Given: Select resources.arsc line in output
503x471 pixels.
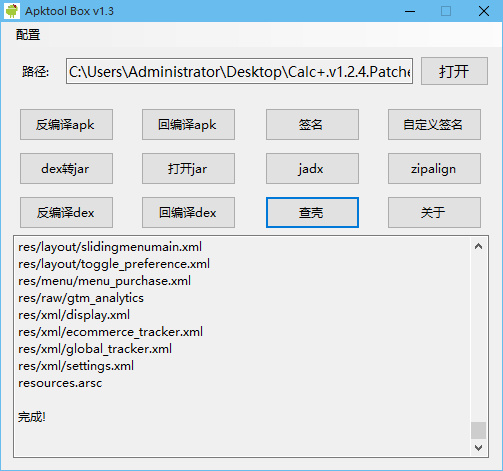Looking at the screenshot, I should coord(60,383).
